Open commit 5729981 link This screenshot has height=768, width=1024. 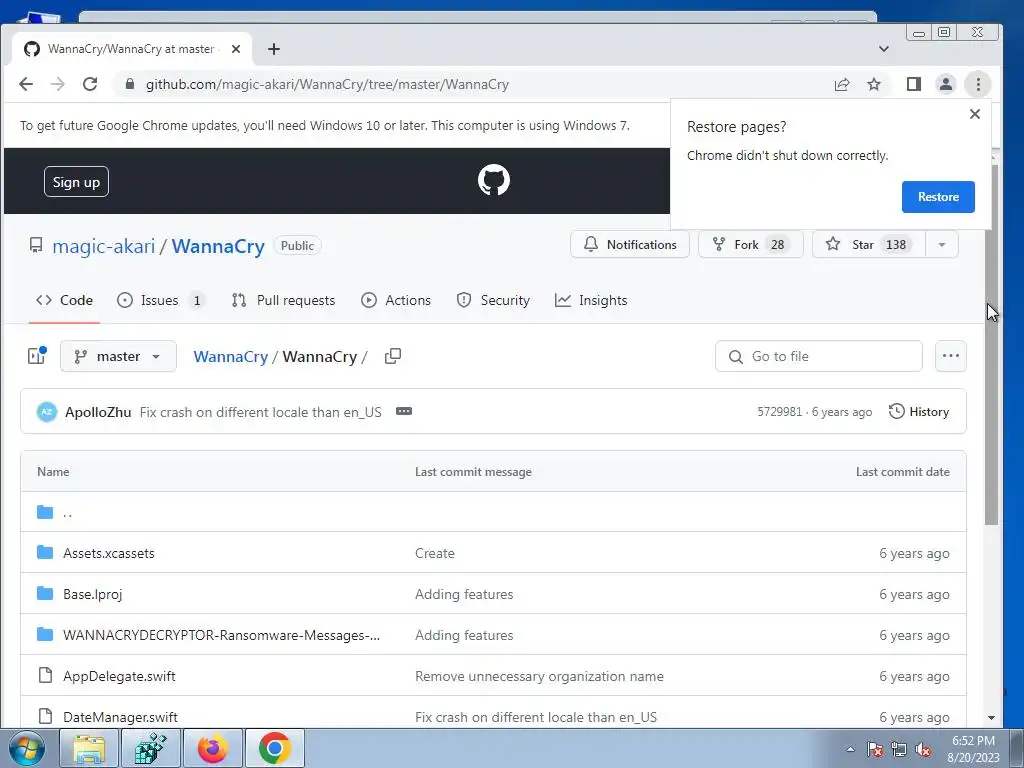780,412
